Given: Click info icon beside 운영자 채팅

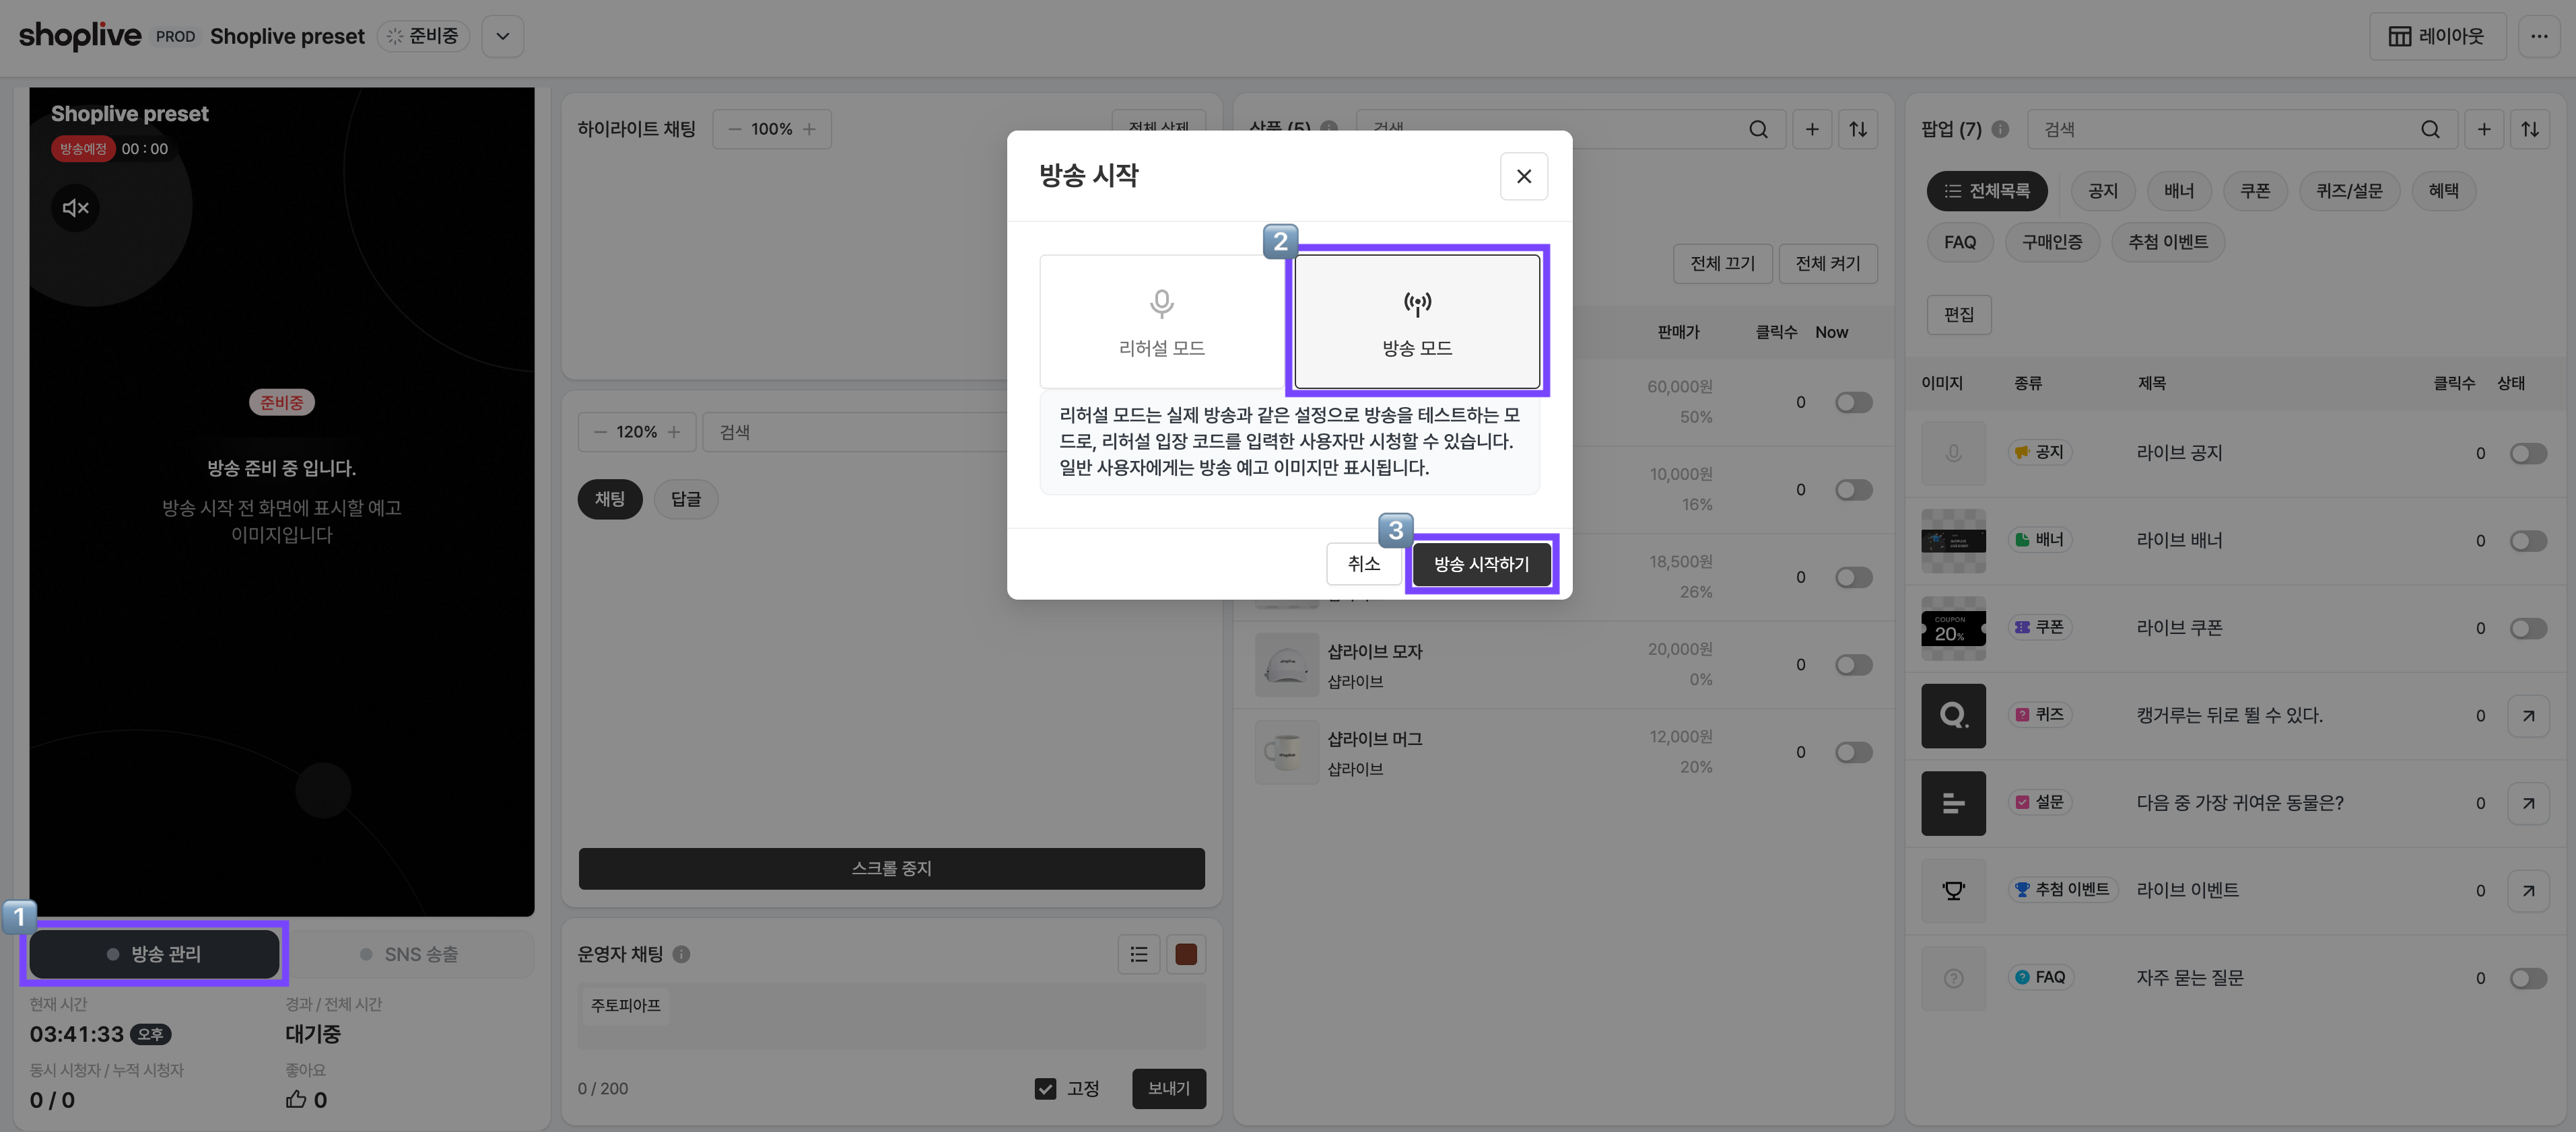Looking at the screenshot, I should [x=681, y=954].
